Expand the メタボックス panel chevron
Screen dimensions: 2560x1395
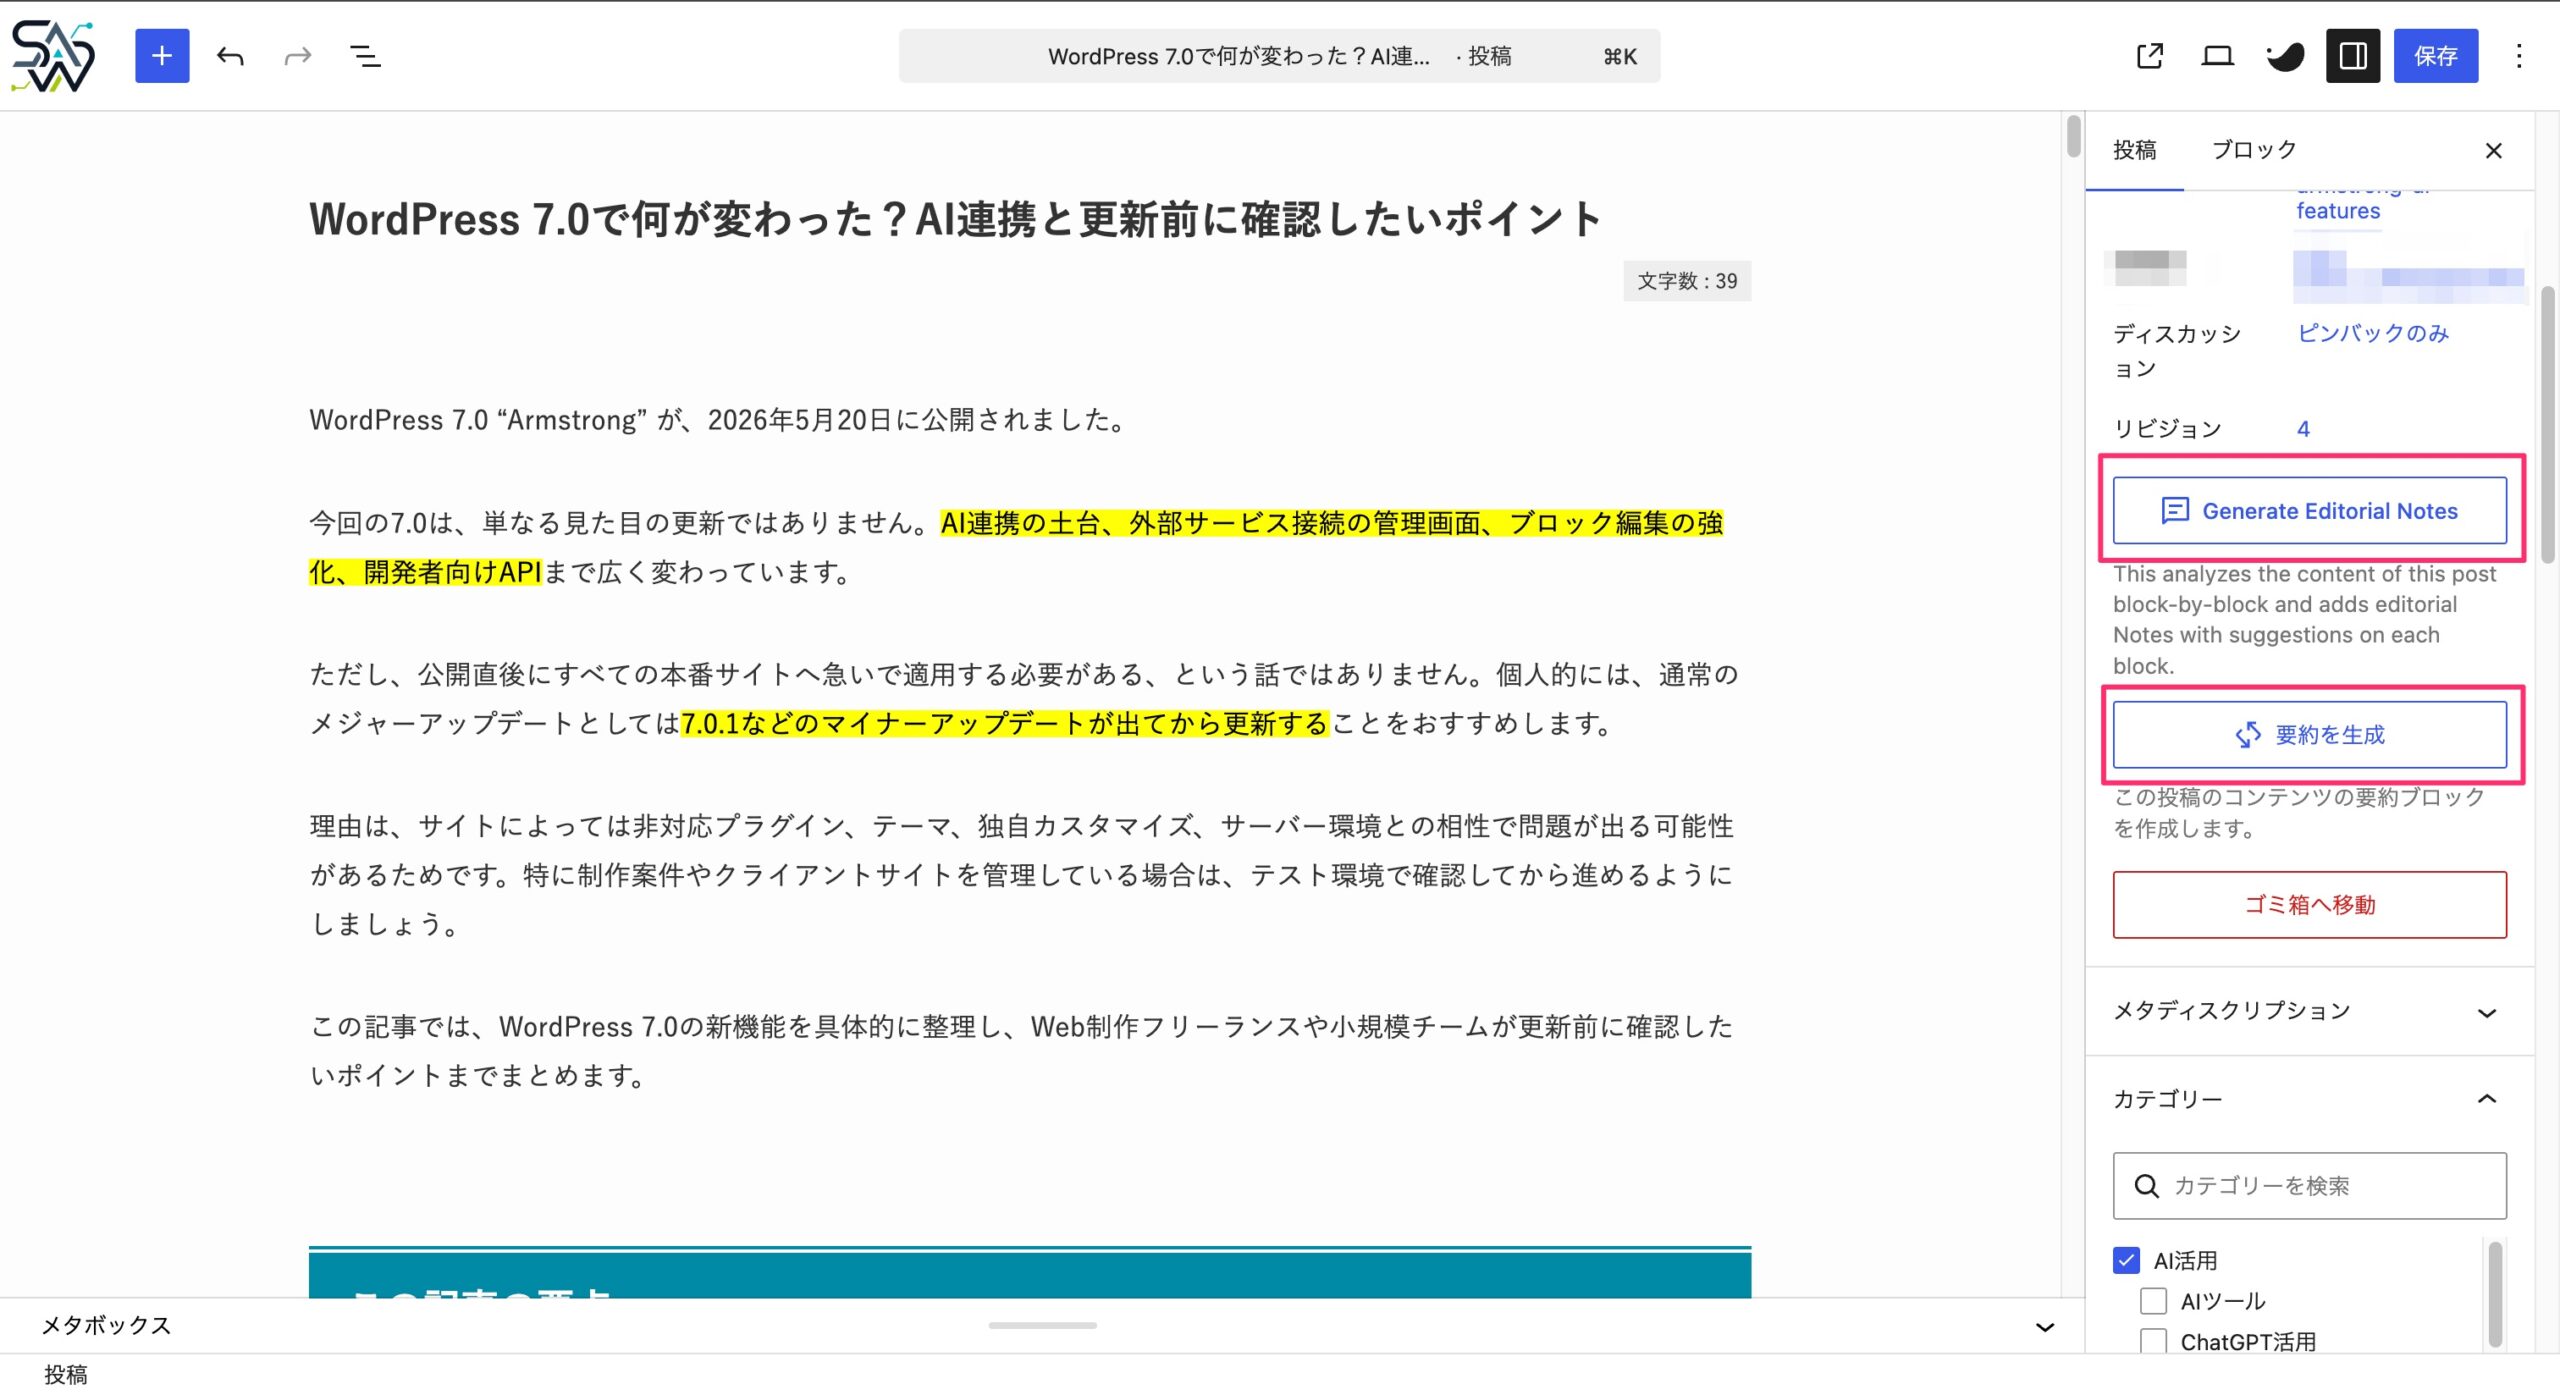coord(2045,1327)
